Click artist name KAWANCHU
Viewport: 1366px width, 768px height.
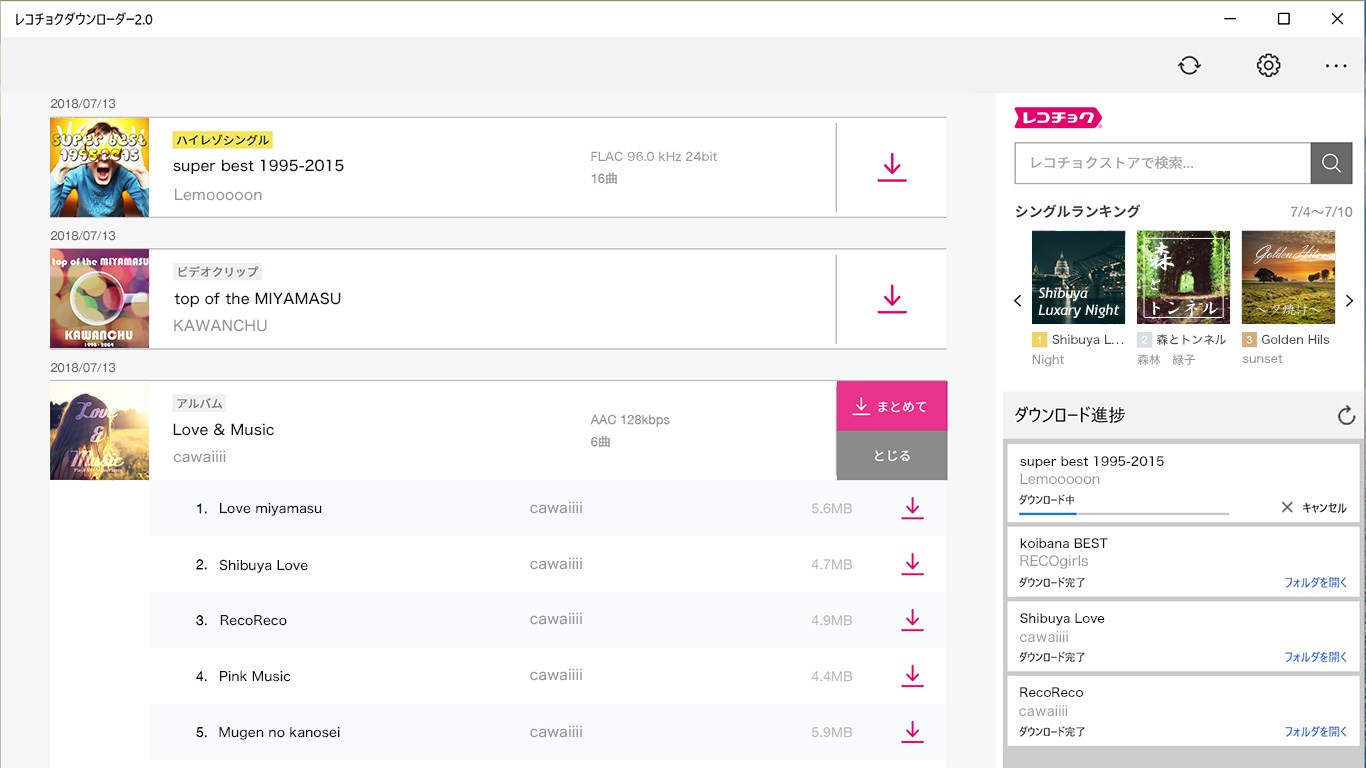pyautogui.click(x=220, y=326)
